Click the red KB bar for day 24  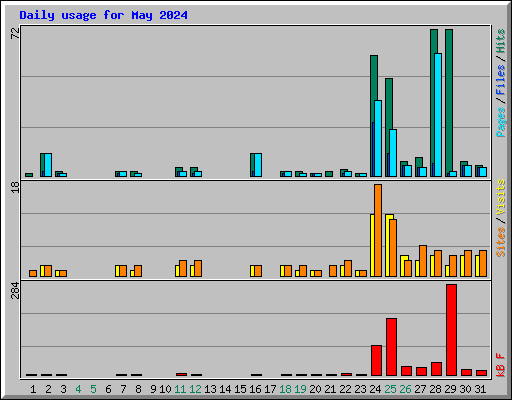pyautogui.click(x=376, y=361)
